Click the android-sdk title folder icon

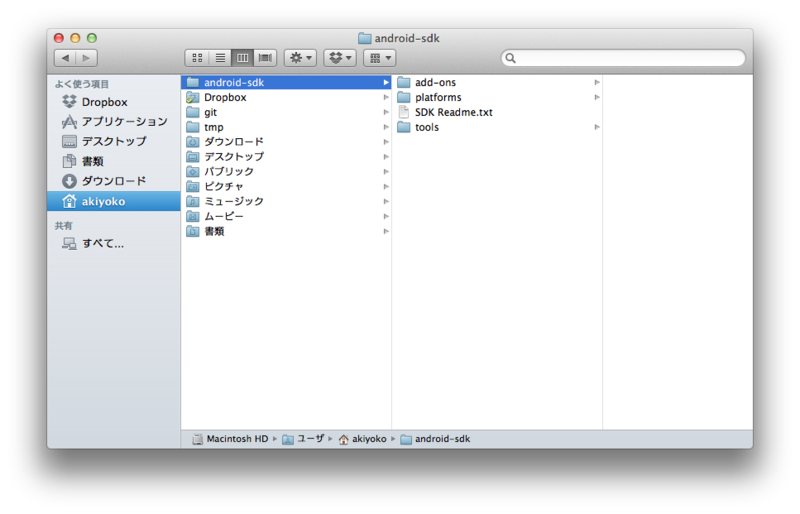(x=364, y=38)
